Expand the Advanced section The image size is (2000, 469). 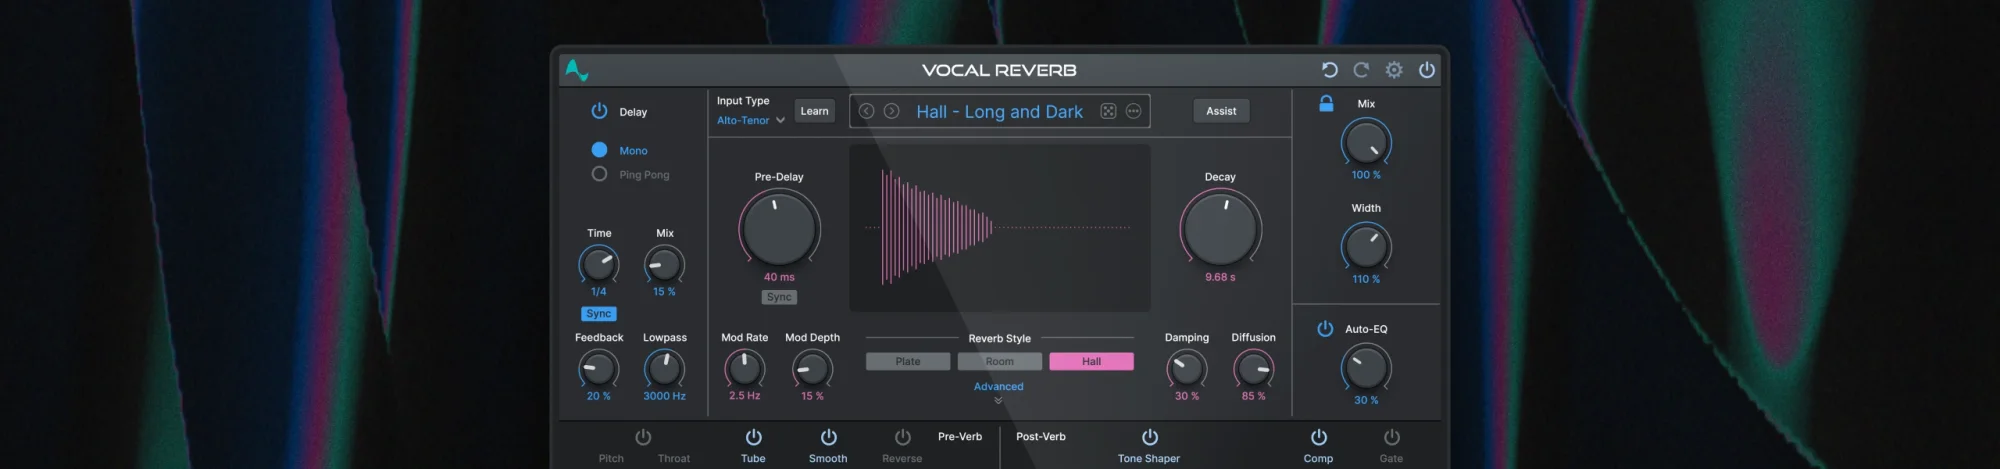pyautogui.click(x=998, y=391)
